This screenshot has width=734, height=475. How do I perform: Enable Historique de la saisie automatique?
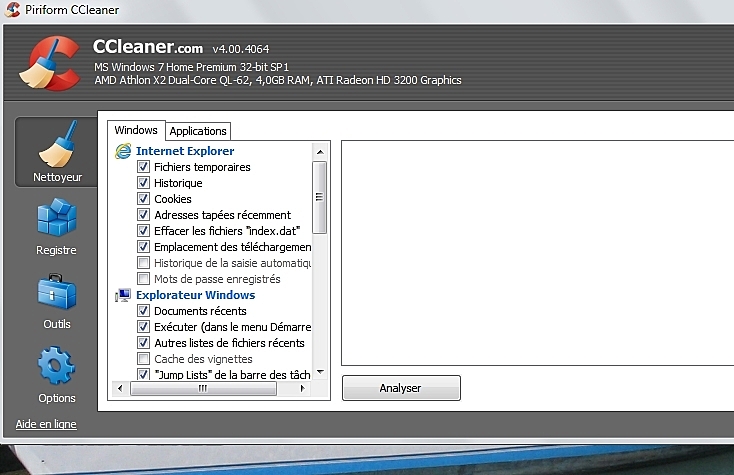pos(144,263)
